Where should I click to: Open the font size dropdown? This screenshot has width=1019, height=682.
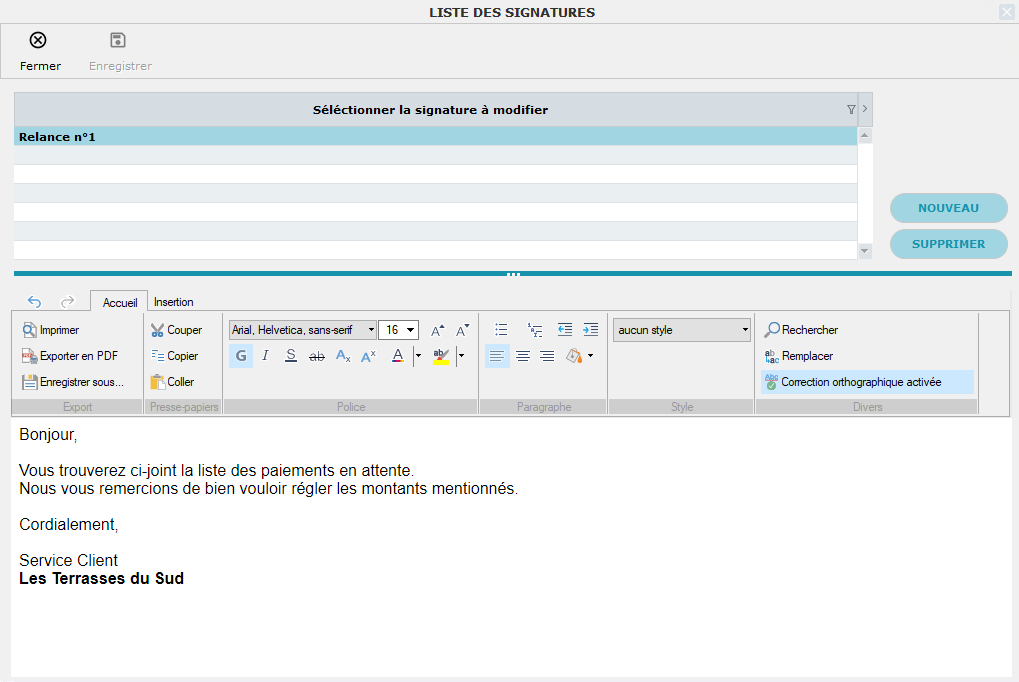click(412, 330)
